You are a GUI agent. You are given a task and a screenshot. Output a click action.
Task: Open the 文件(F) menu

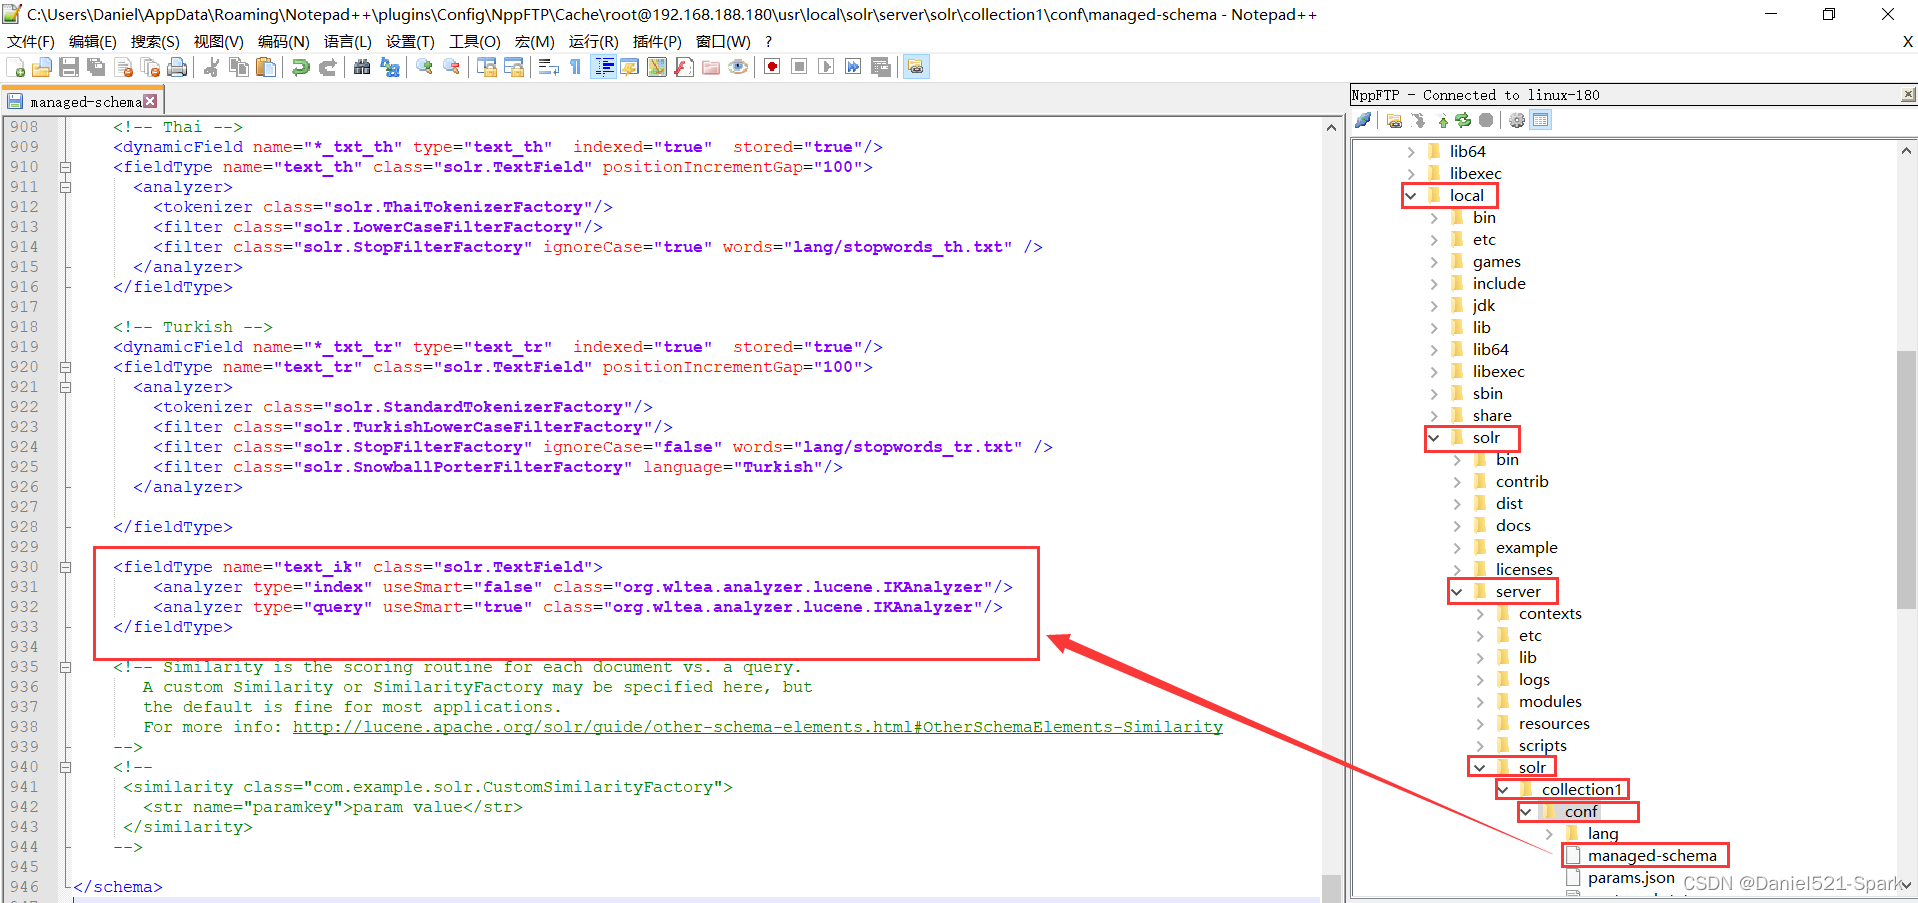coord(31,41)
